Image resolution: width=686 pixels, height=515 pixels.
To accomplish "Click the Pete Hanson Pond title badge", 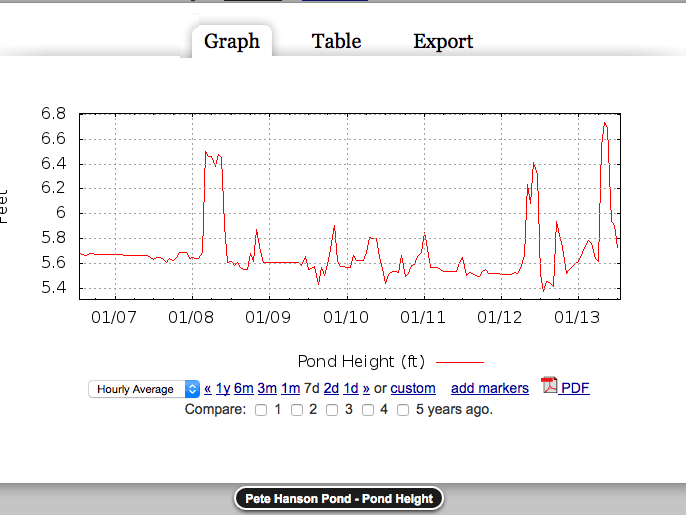I will [x=339, y=499].
